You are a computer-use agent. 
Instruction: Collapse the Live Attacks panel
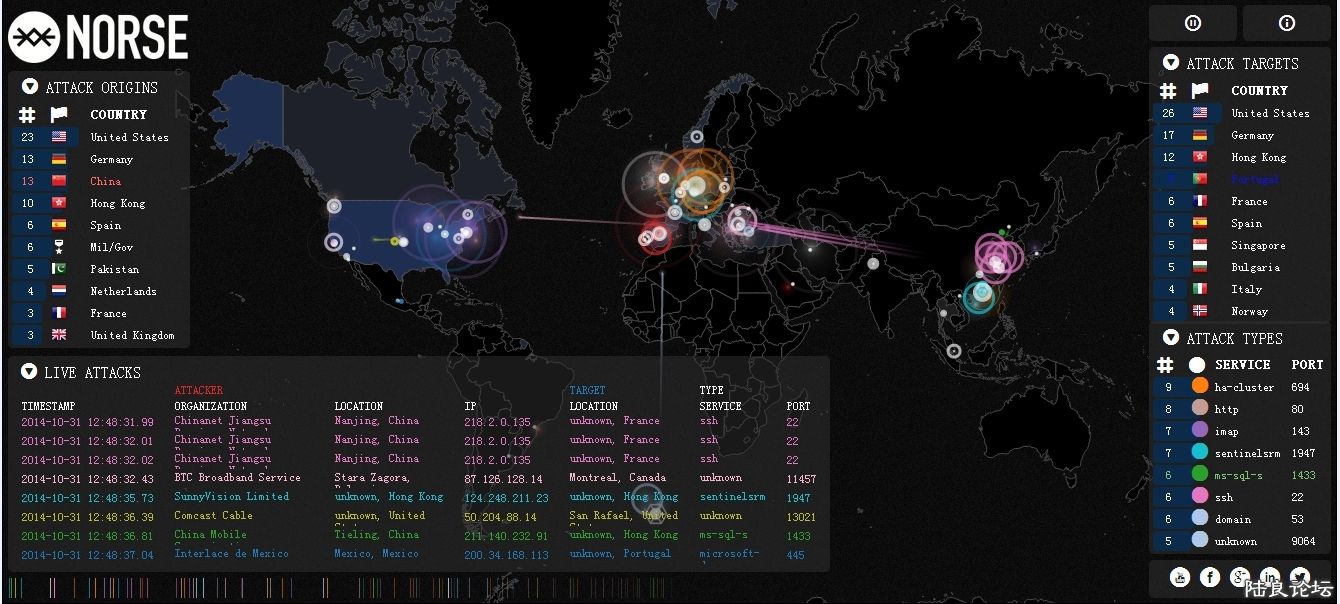tap(29, 372)
